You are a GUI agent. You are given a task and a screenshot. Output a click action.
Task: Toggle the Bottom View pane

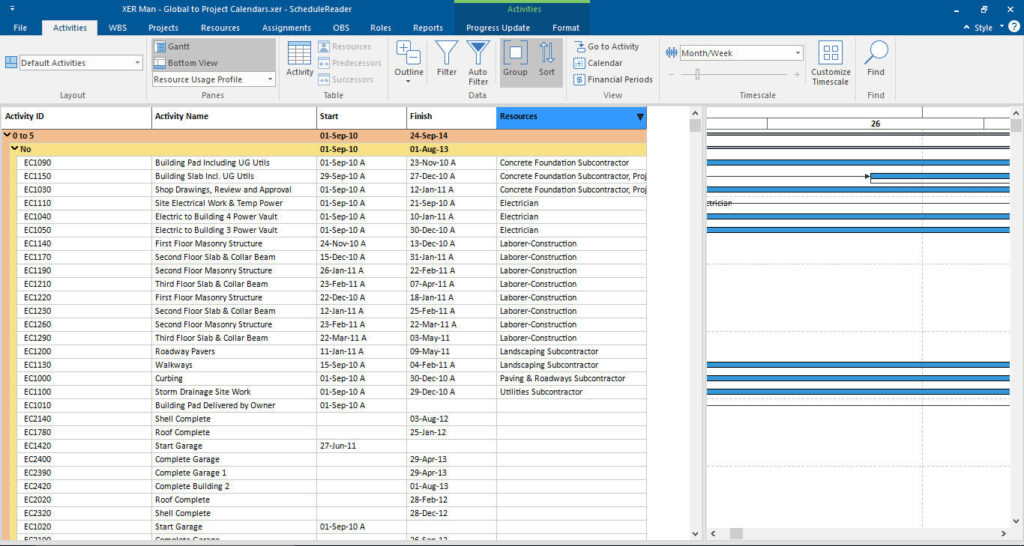click(x=186, y=63)
